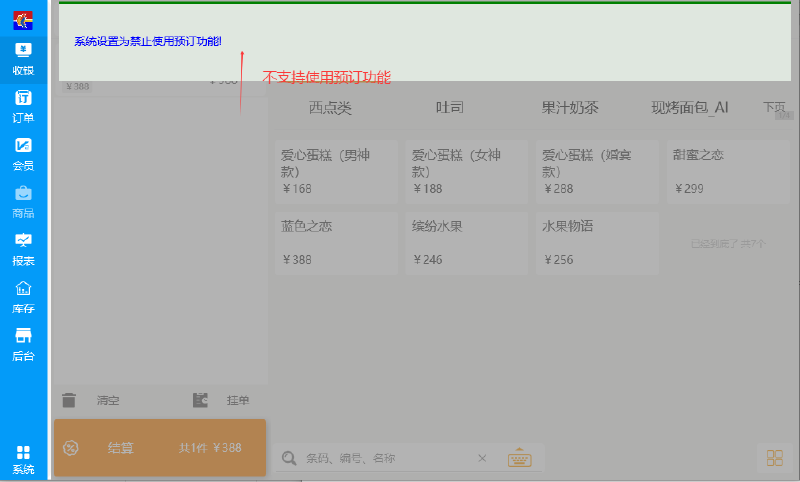Select product 缤纷水果 ¥246
The width and height of the screenshot is (800, 482).
[x=467, y=243]
